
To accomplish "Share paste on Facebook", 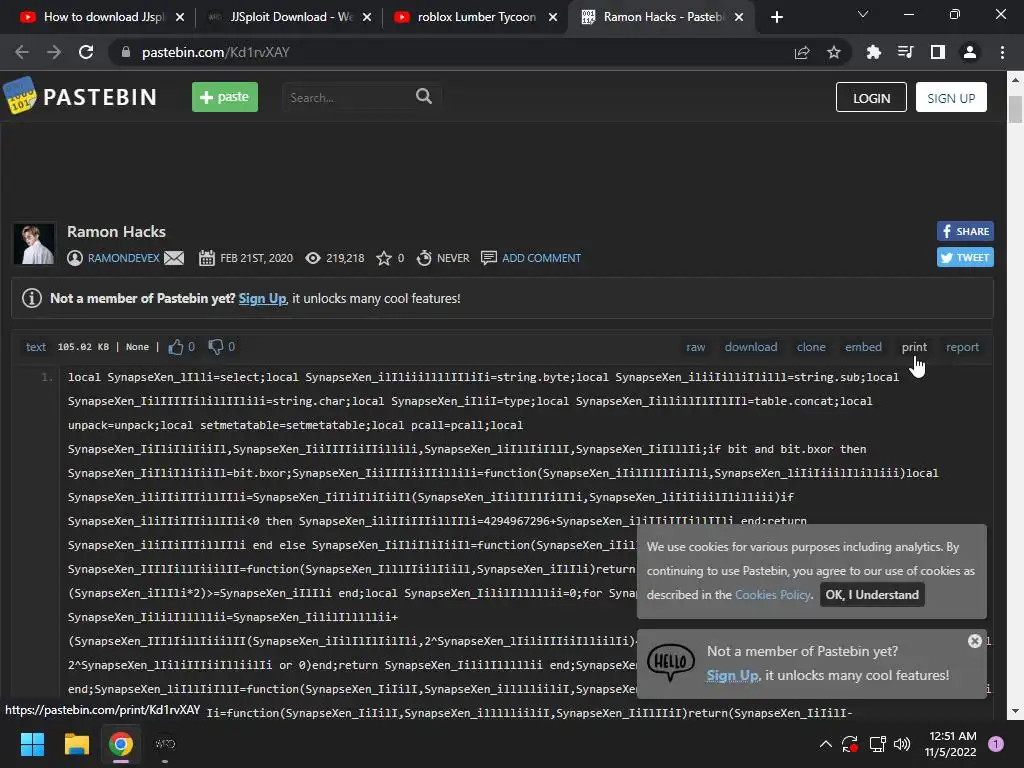I will coord(965,231).
